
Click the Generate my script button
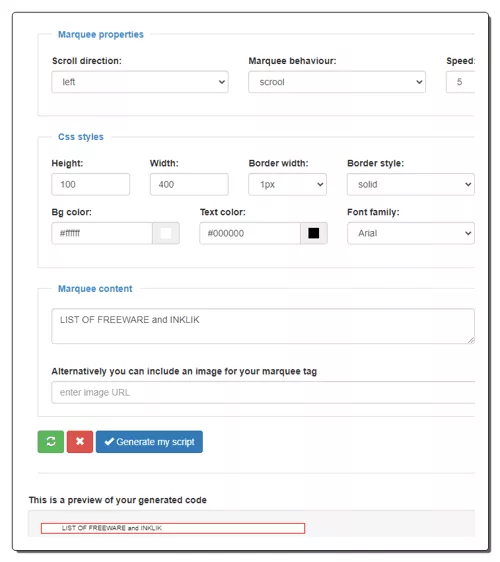click(x=149, y=442)
